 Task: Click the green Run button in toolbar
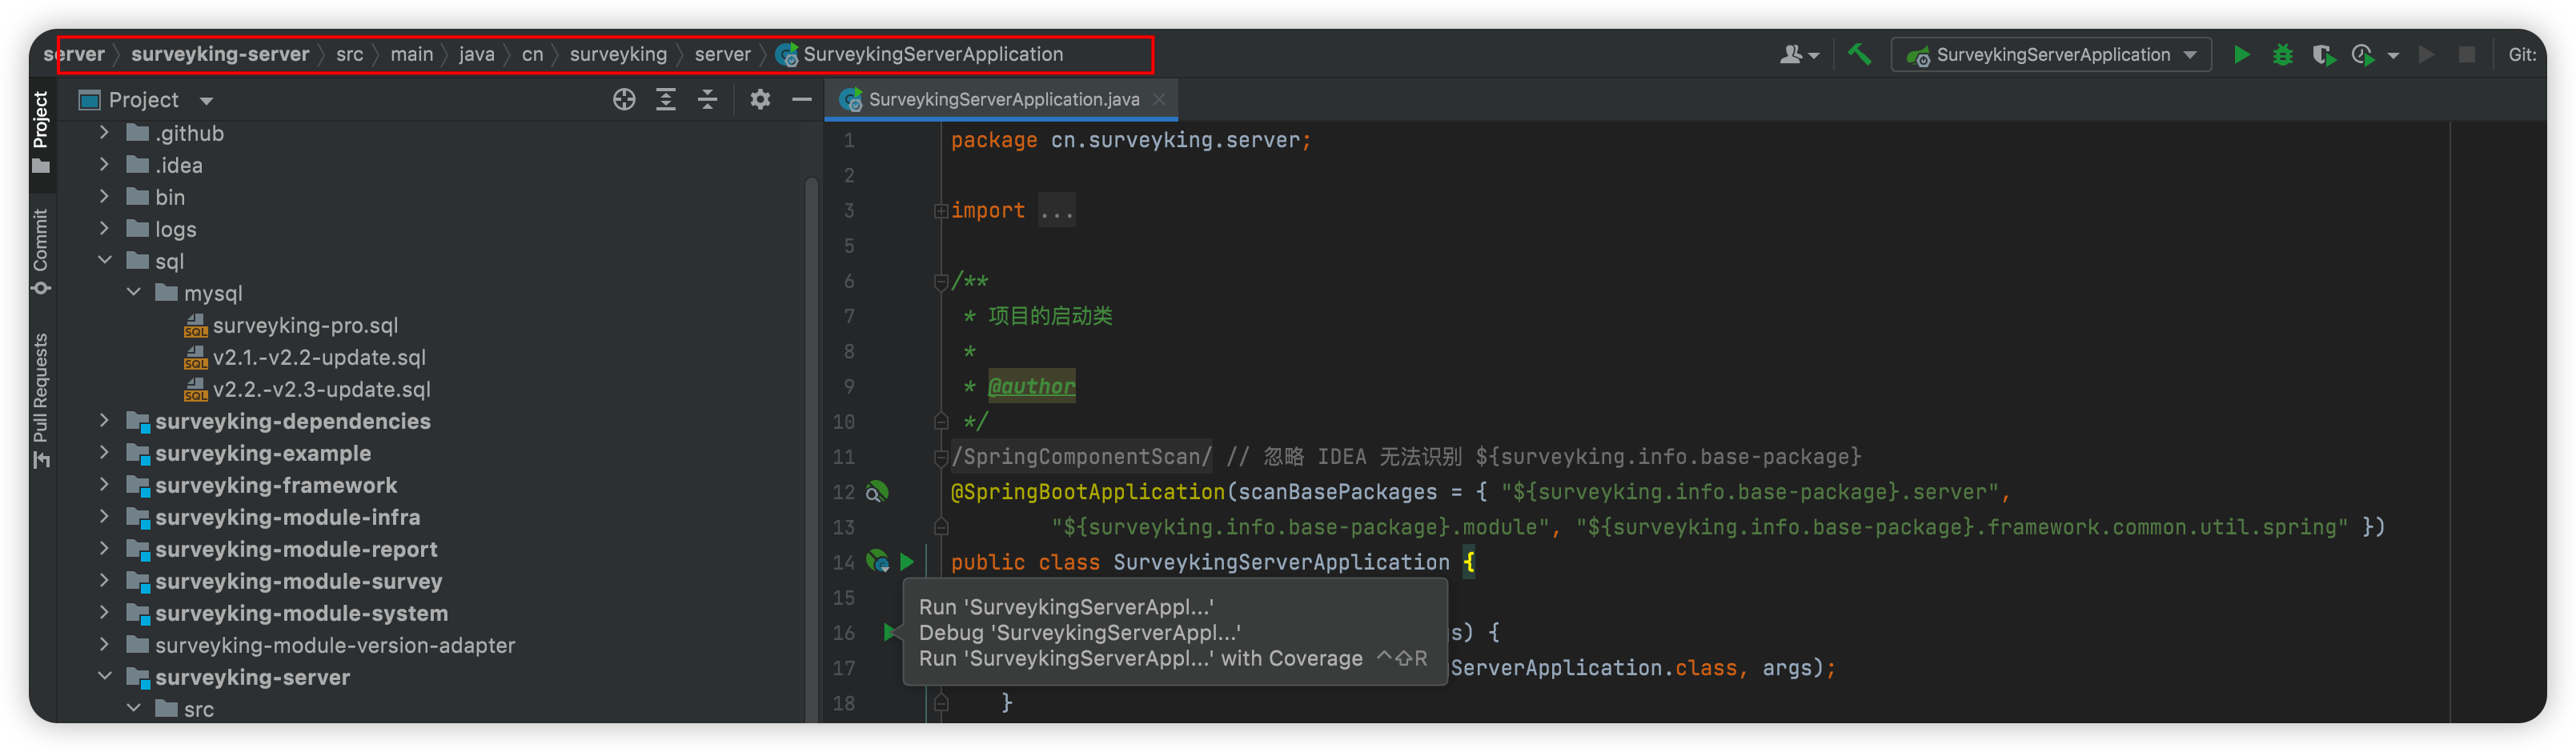[2242, 55]
